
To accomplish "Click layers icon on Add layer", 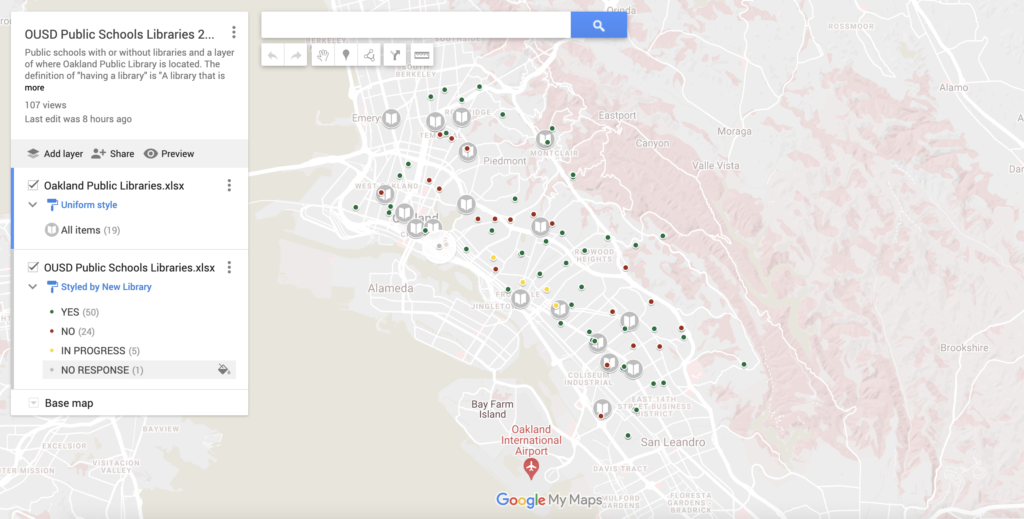I will (x=33, y=153).
